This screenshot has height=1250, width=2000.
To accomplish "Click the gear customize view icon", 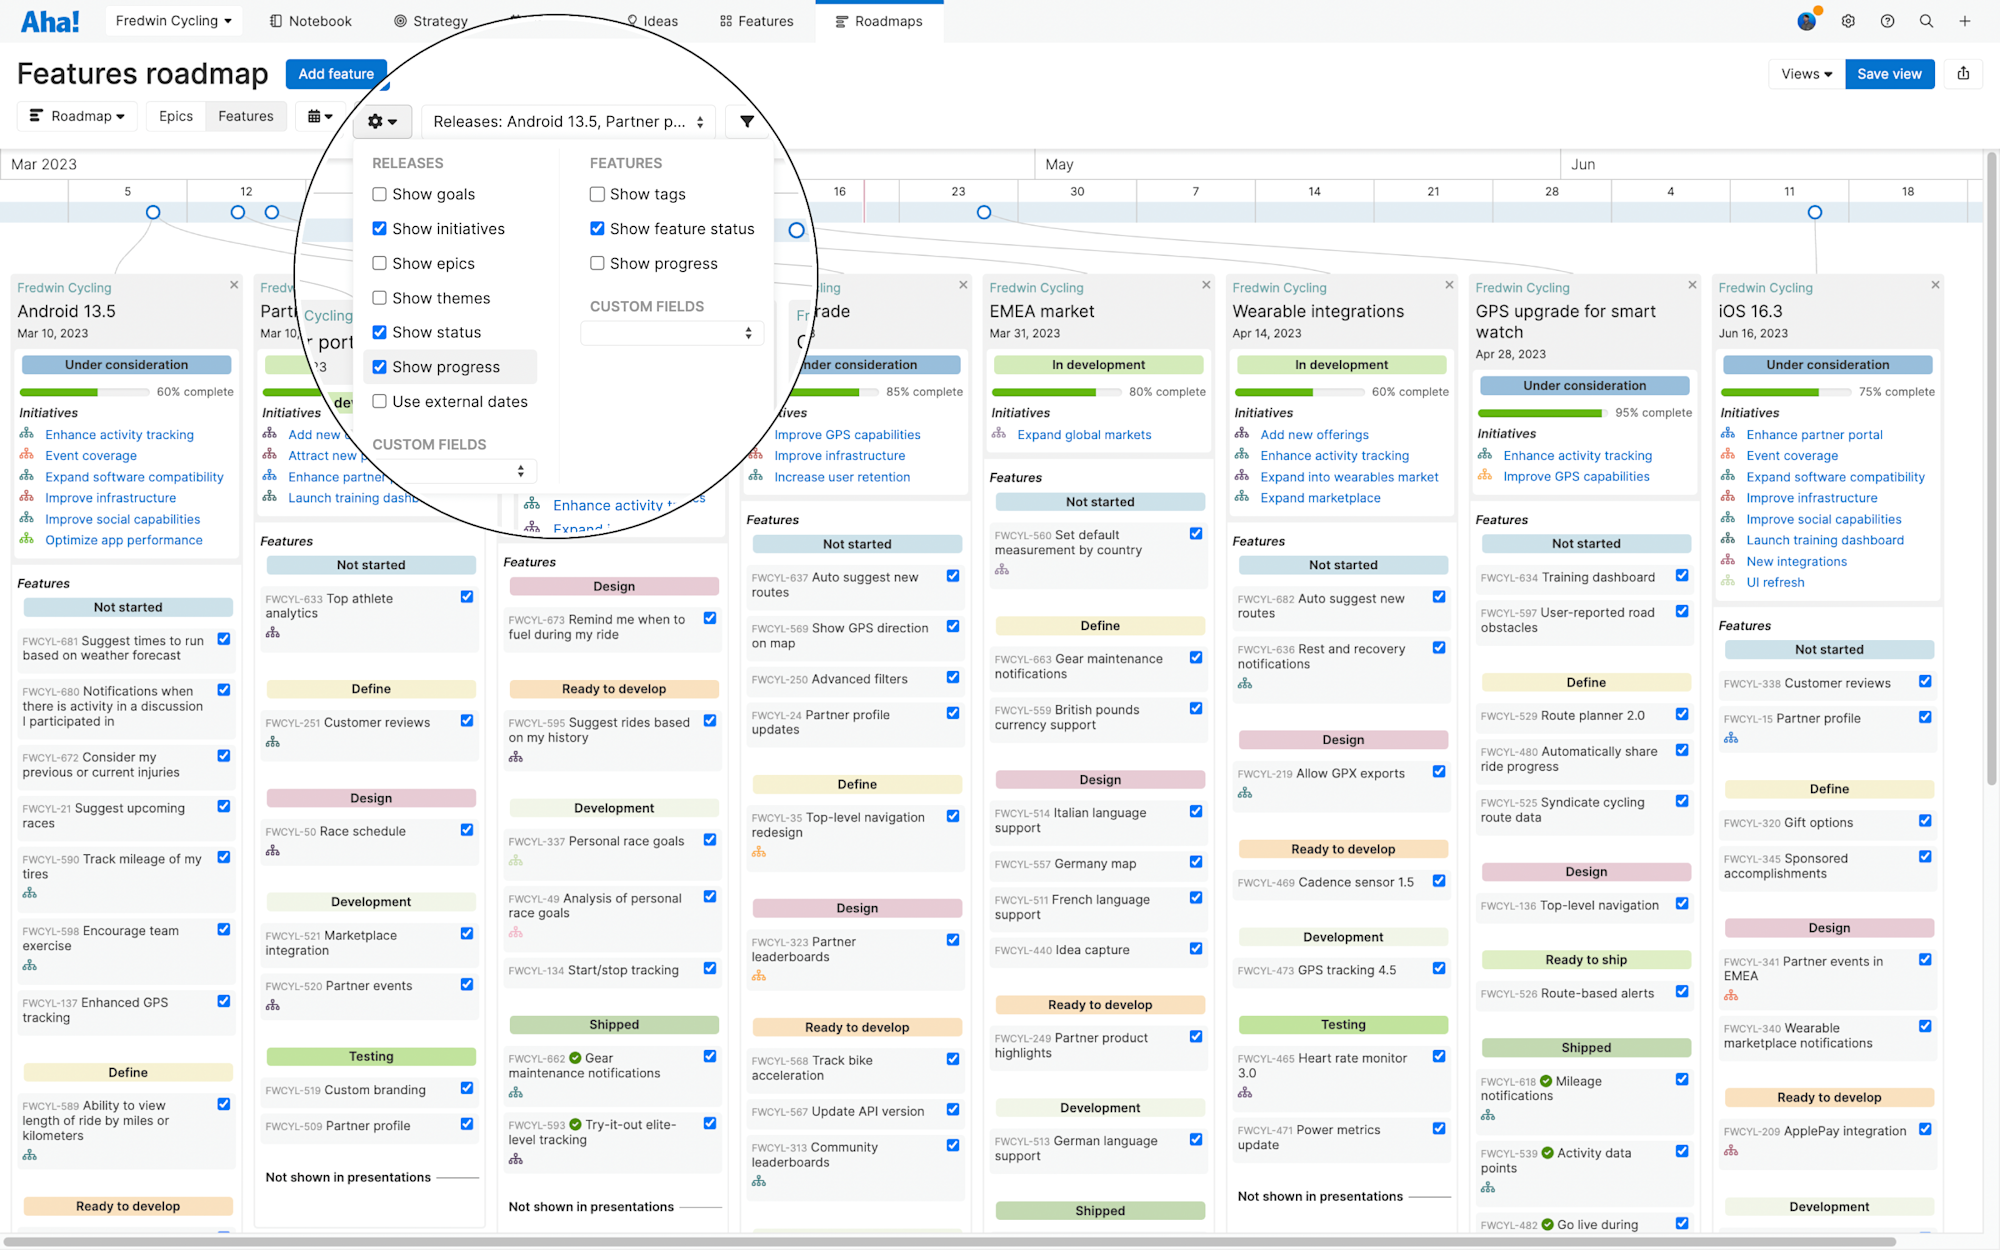I will click(x=382, y=122).
